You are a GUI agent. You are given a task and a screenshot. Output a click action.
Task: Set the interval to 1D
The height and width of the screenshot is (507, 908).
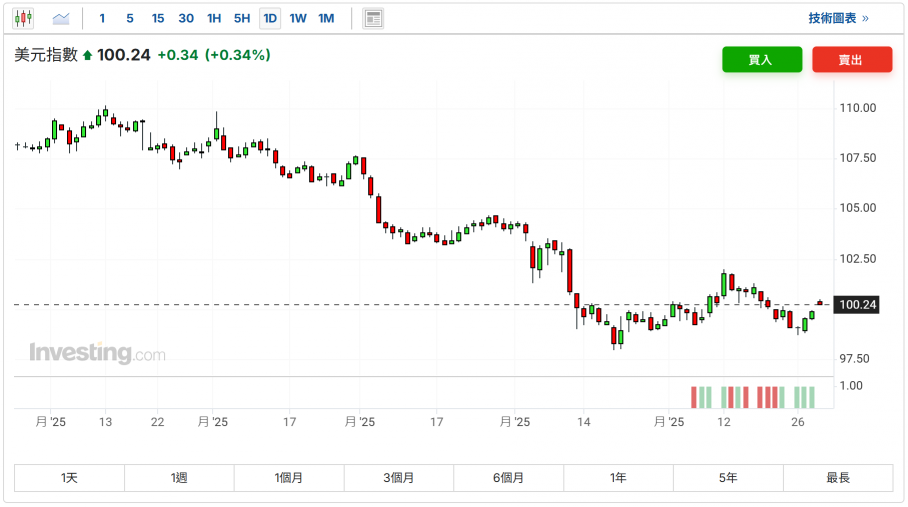click(270, 18)
